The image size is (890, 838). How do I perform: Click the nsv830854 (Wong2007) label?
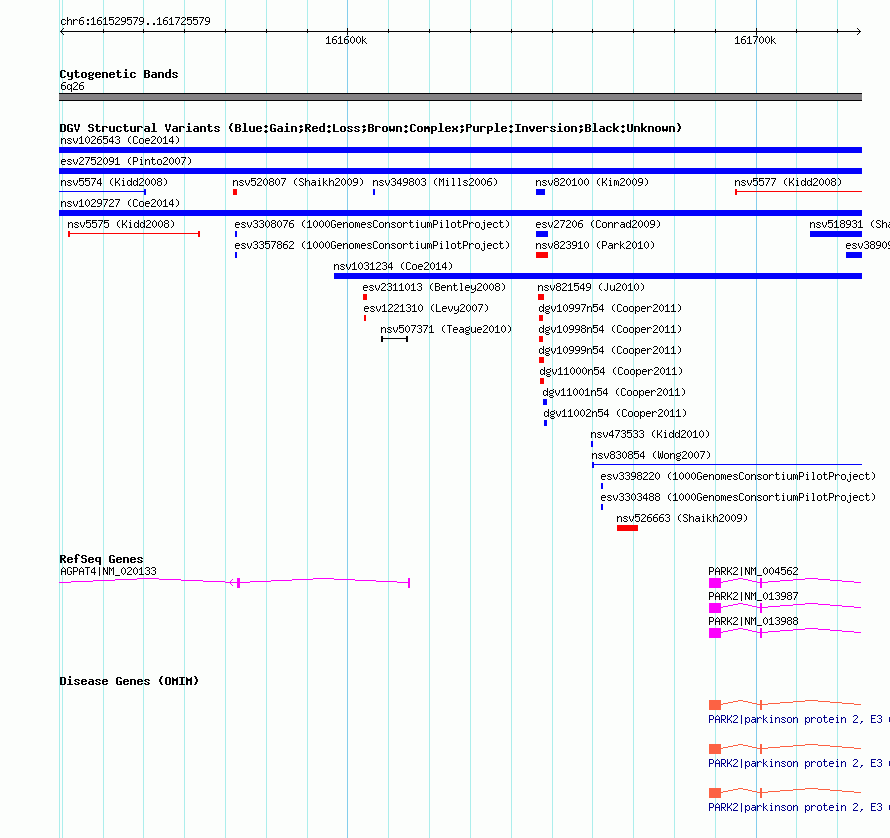(651, 455)
